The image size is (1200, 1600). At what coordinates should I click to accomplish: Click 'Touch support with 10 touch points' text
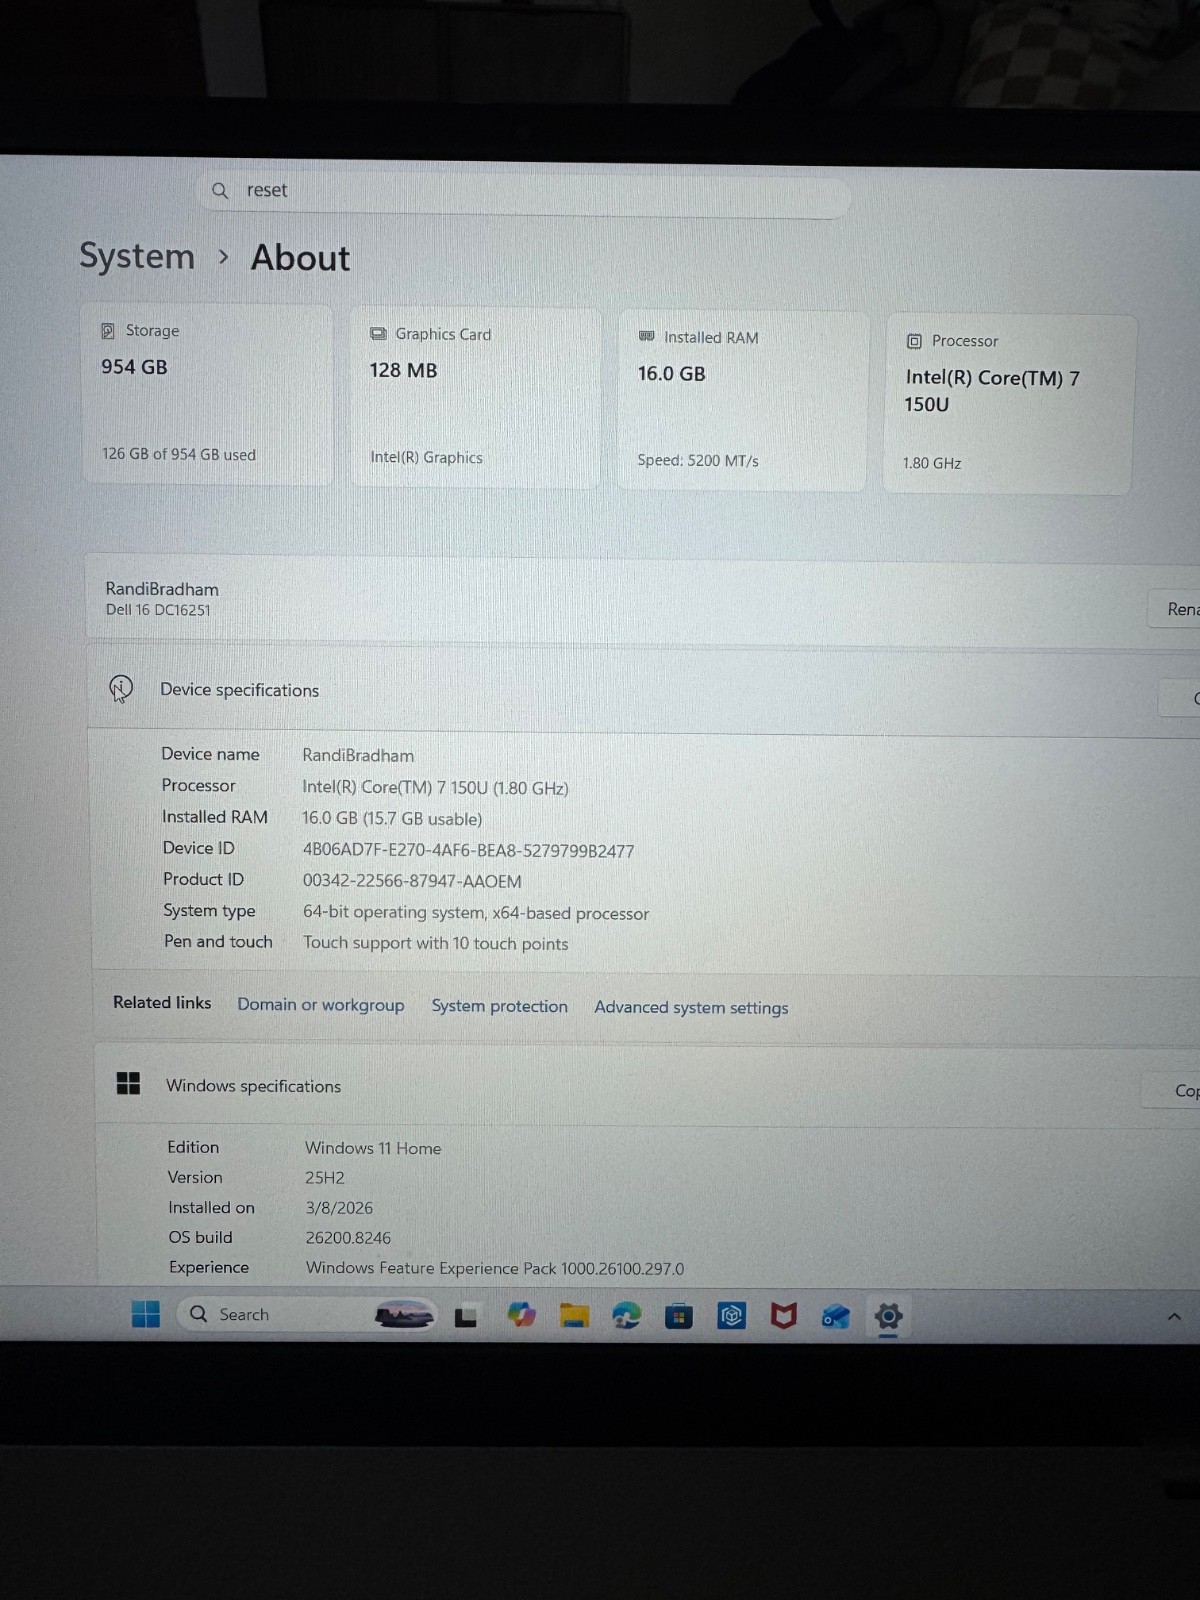[x=436, y=943]
